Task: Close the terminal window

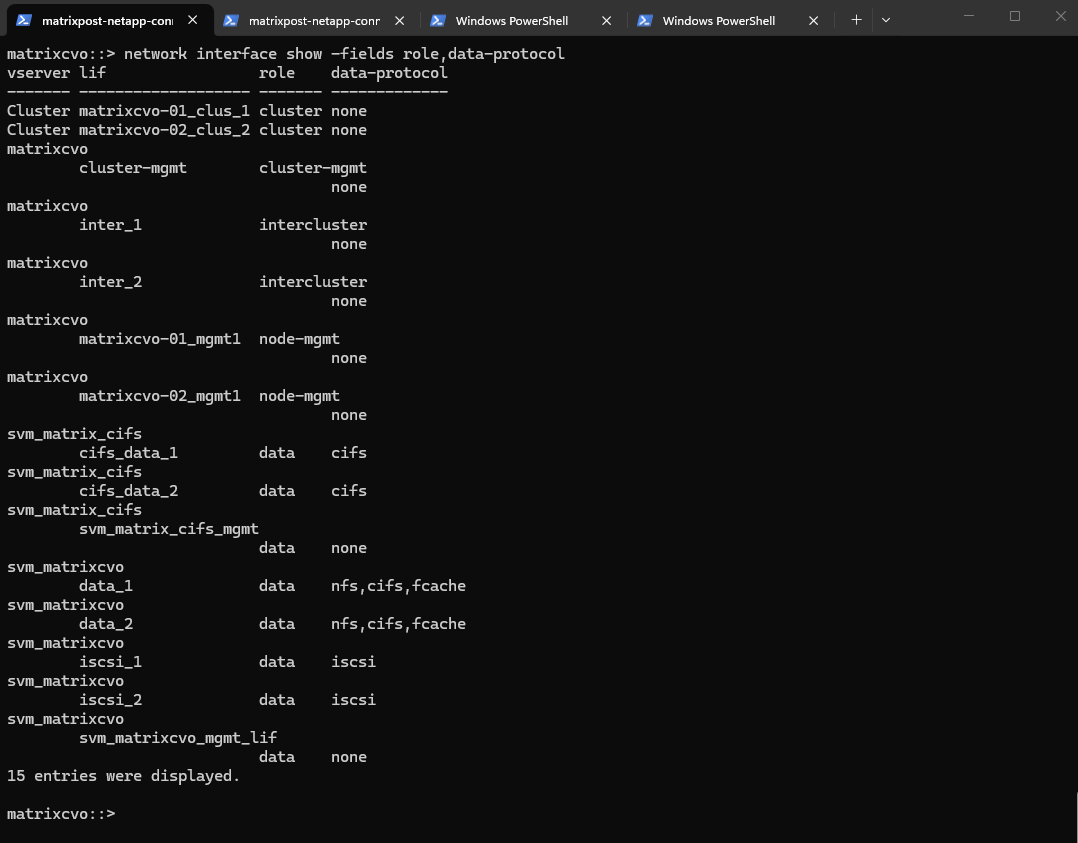Action: [1060, 16]
